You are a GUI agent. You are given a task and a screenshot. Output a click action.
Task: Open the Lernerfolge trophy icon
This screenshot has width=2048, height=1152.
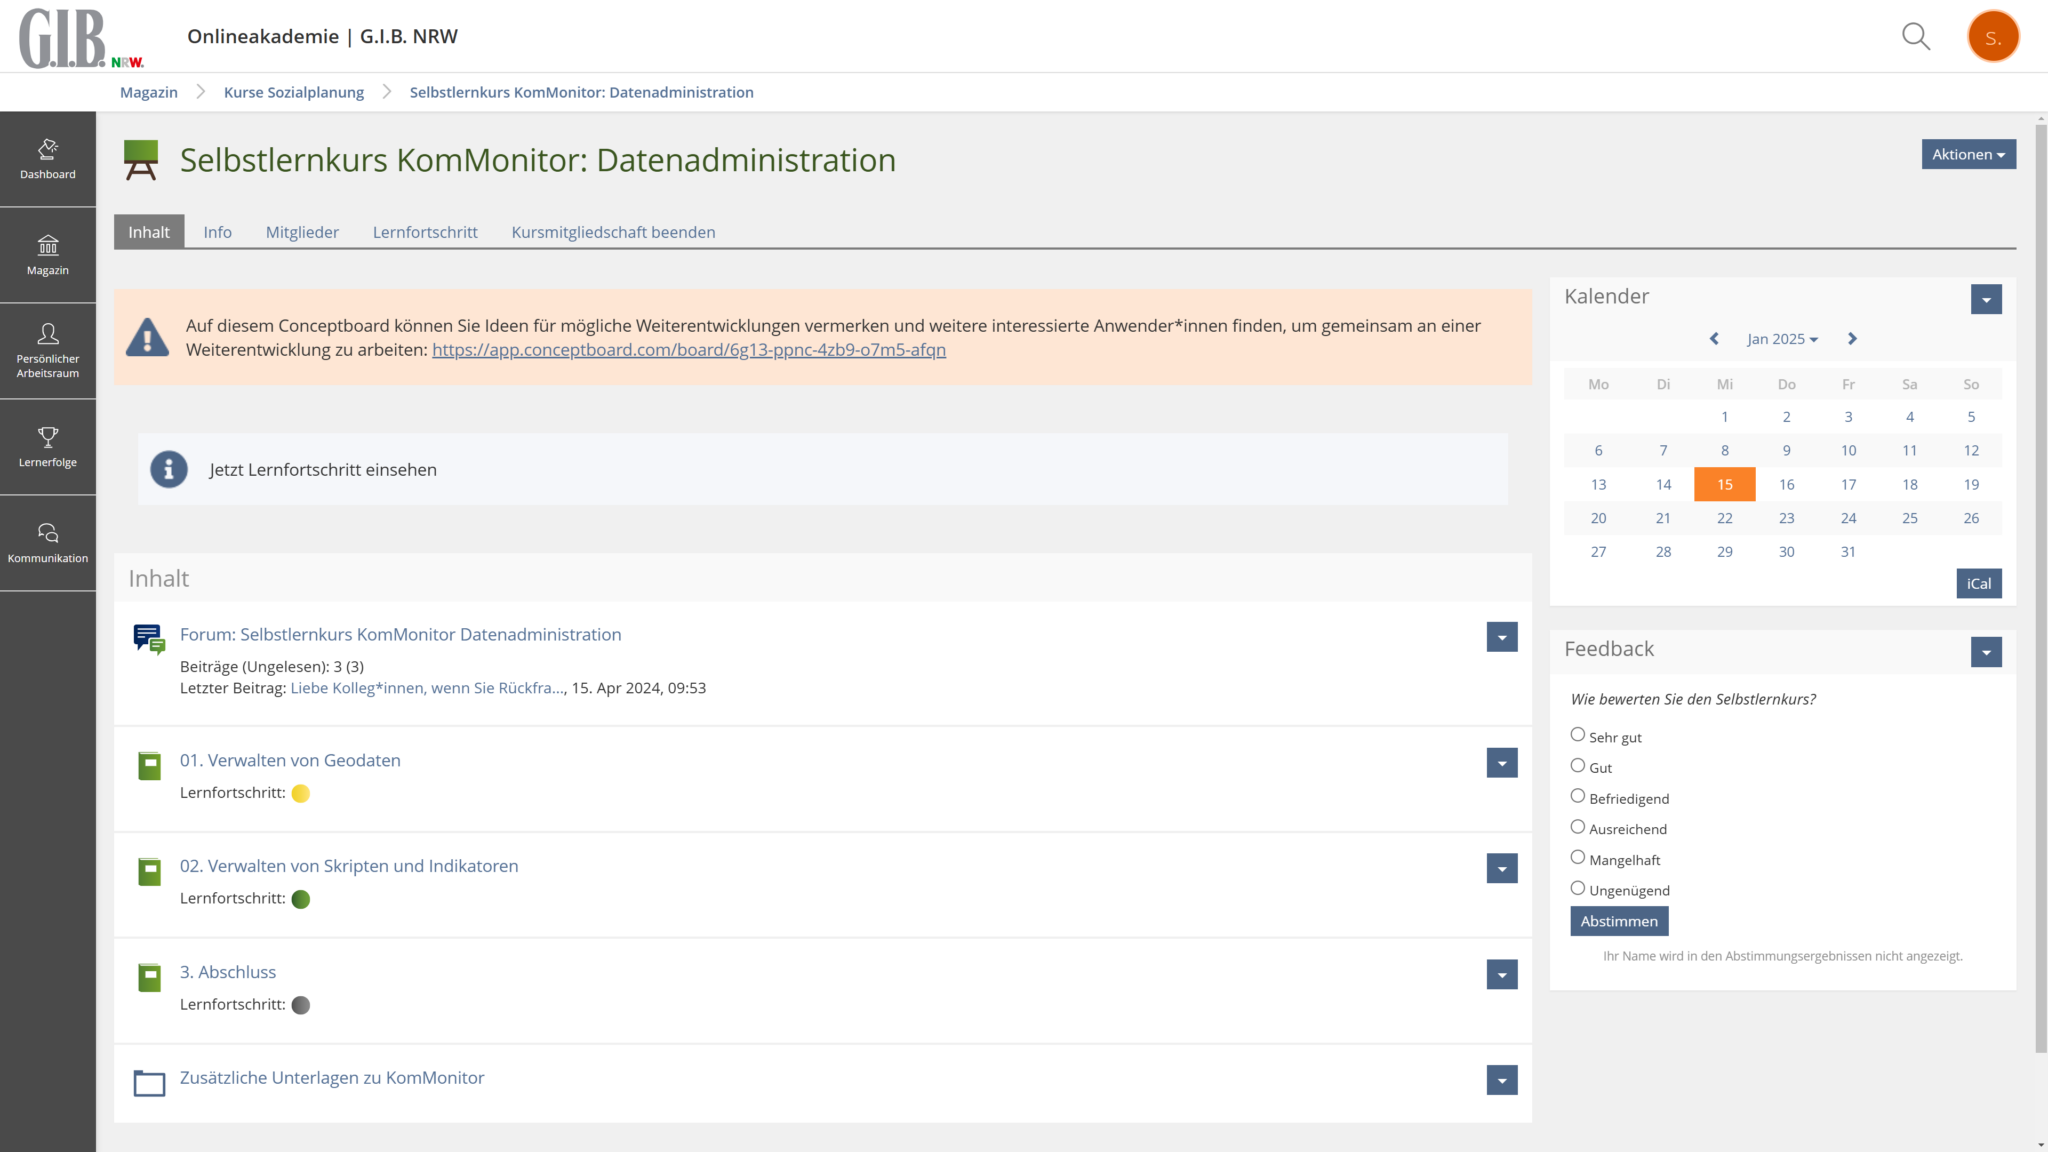(48, 447)
